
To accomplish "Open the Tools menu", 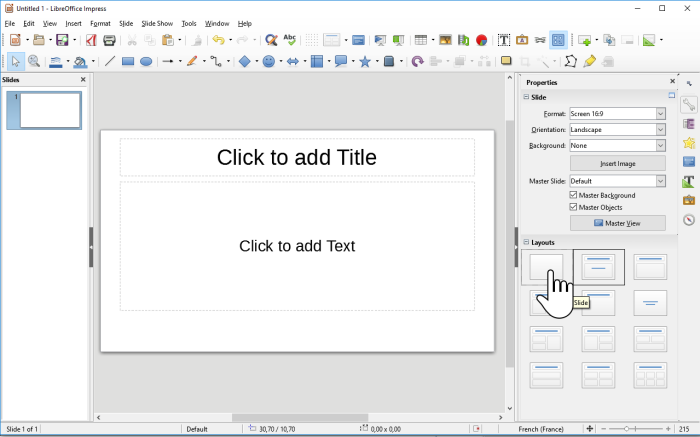I will 189,23.
